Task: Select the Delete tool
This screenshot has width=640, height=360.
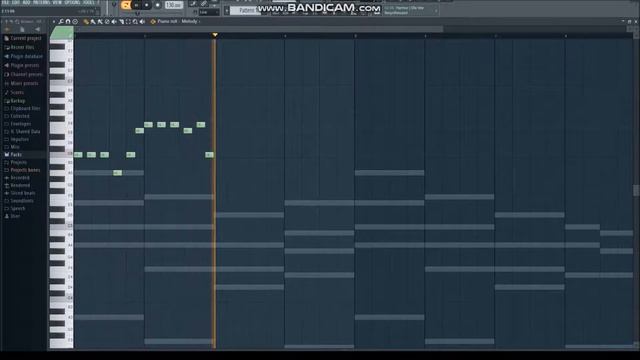Action: click(x=107, y=22)
